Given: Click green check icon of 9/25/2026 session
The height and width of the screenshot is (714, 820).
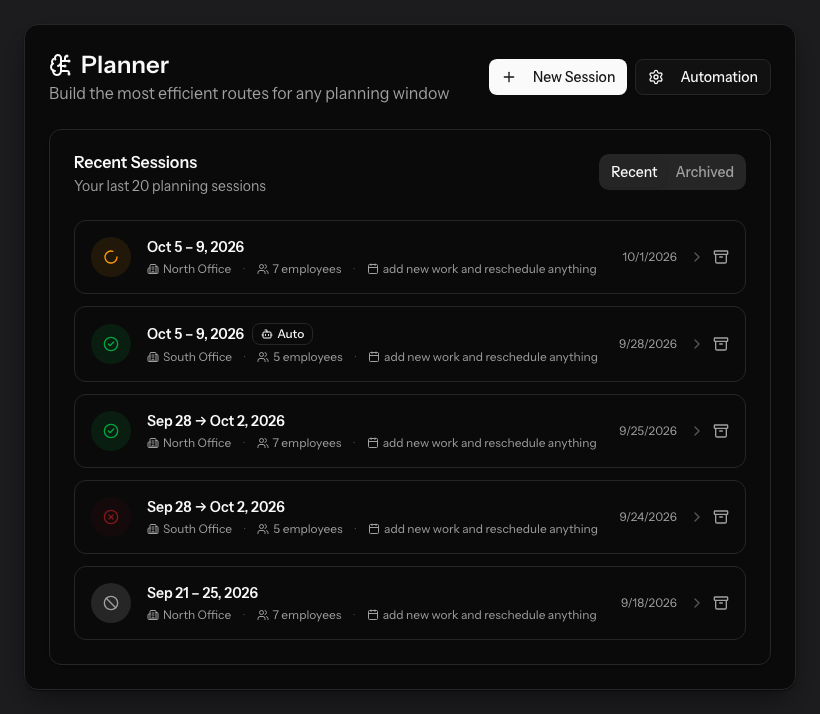Looking at the screenshot, I should click(111, 430).
